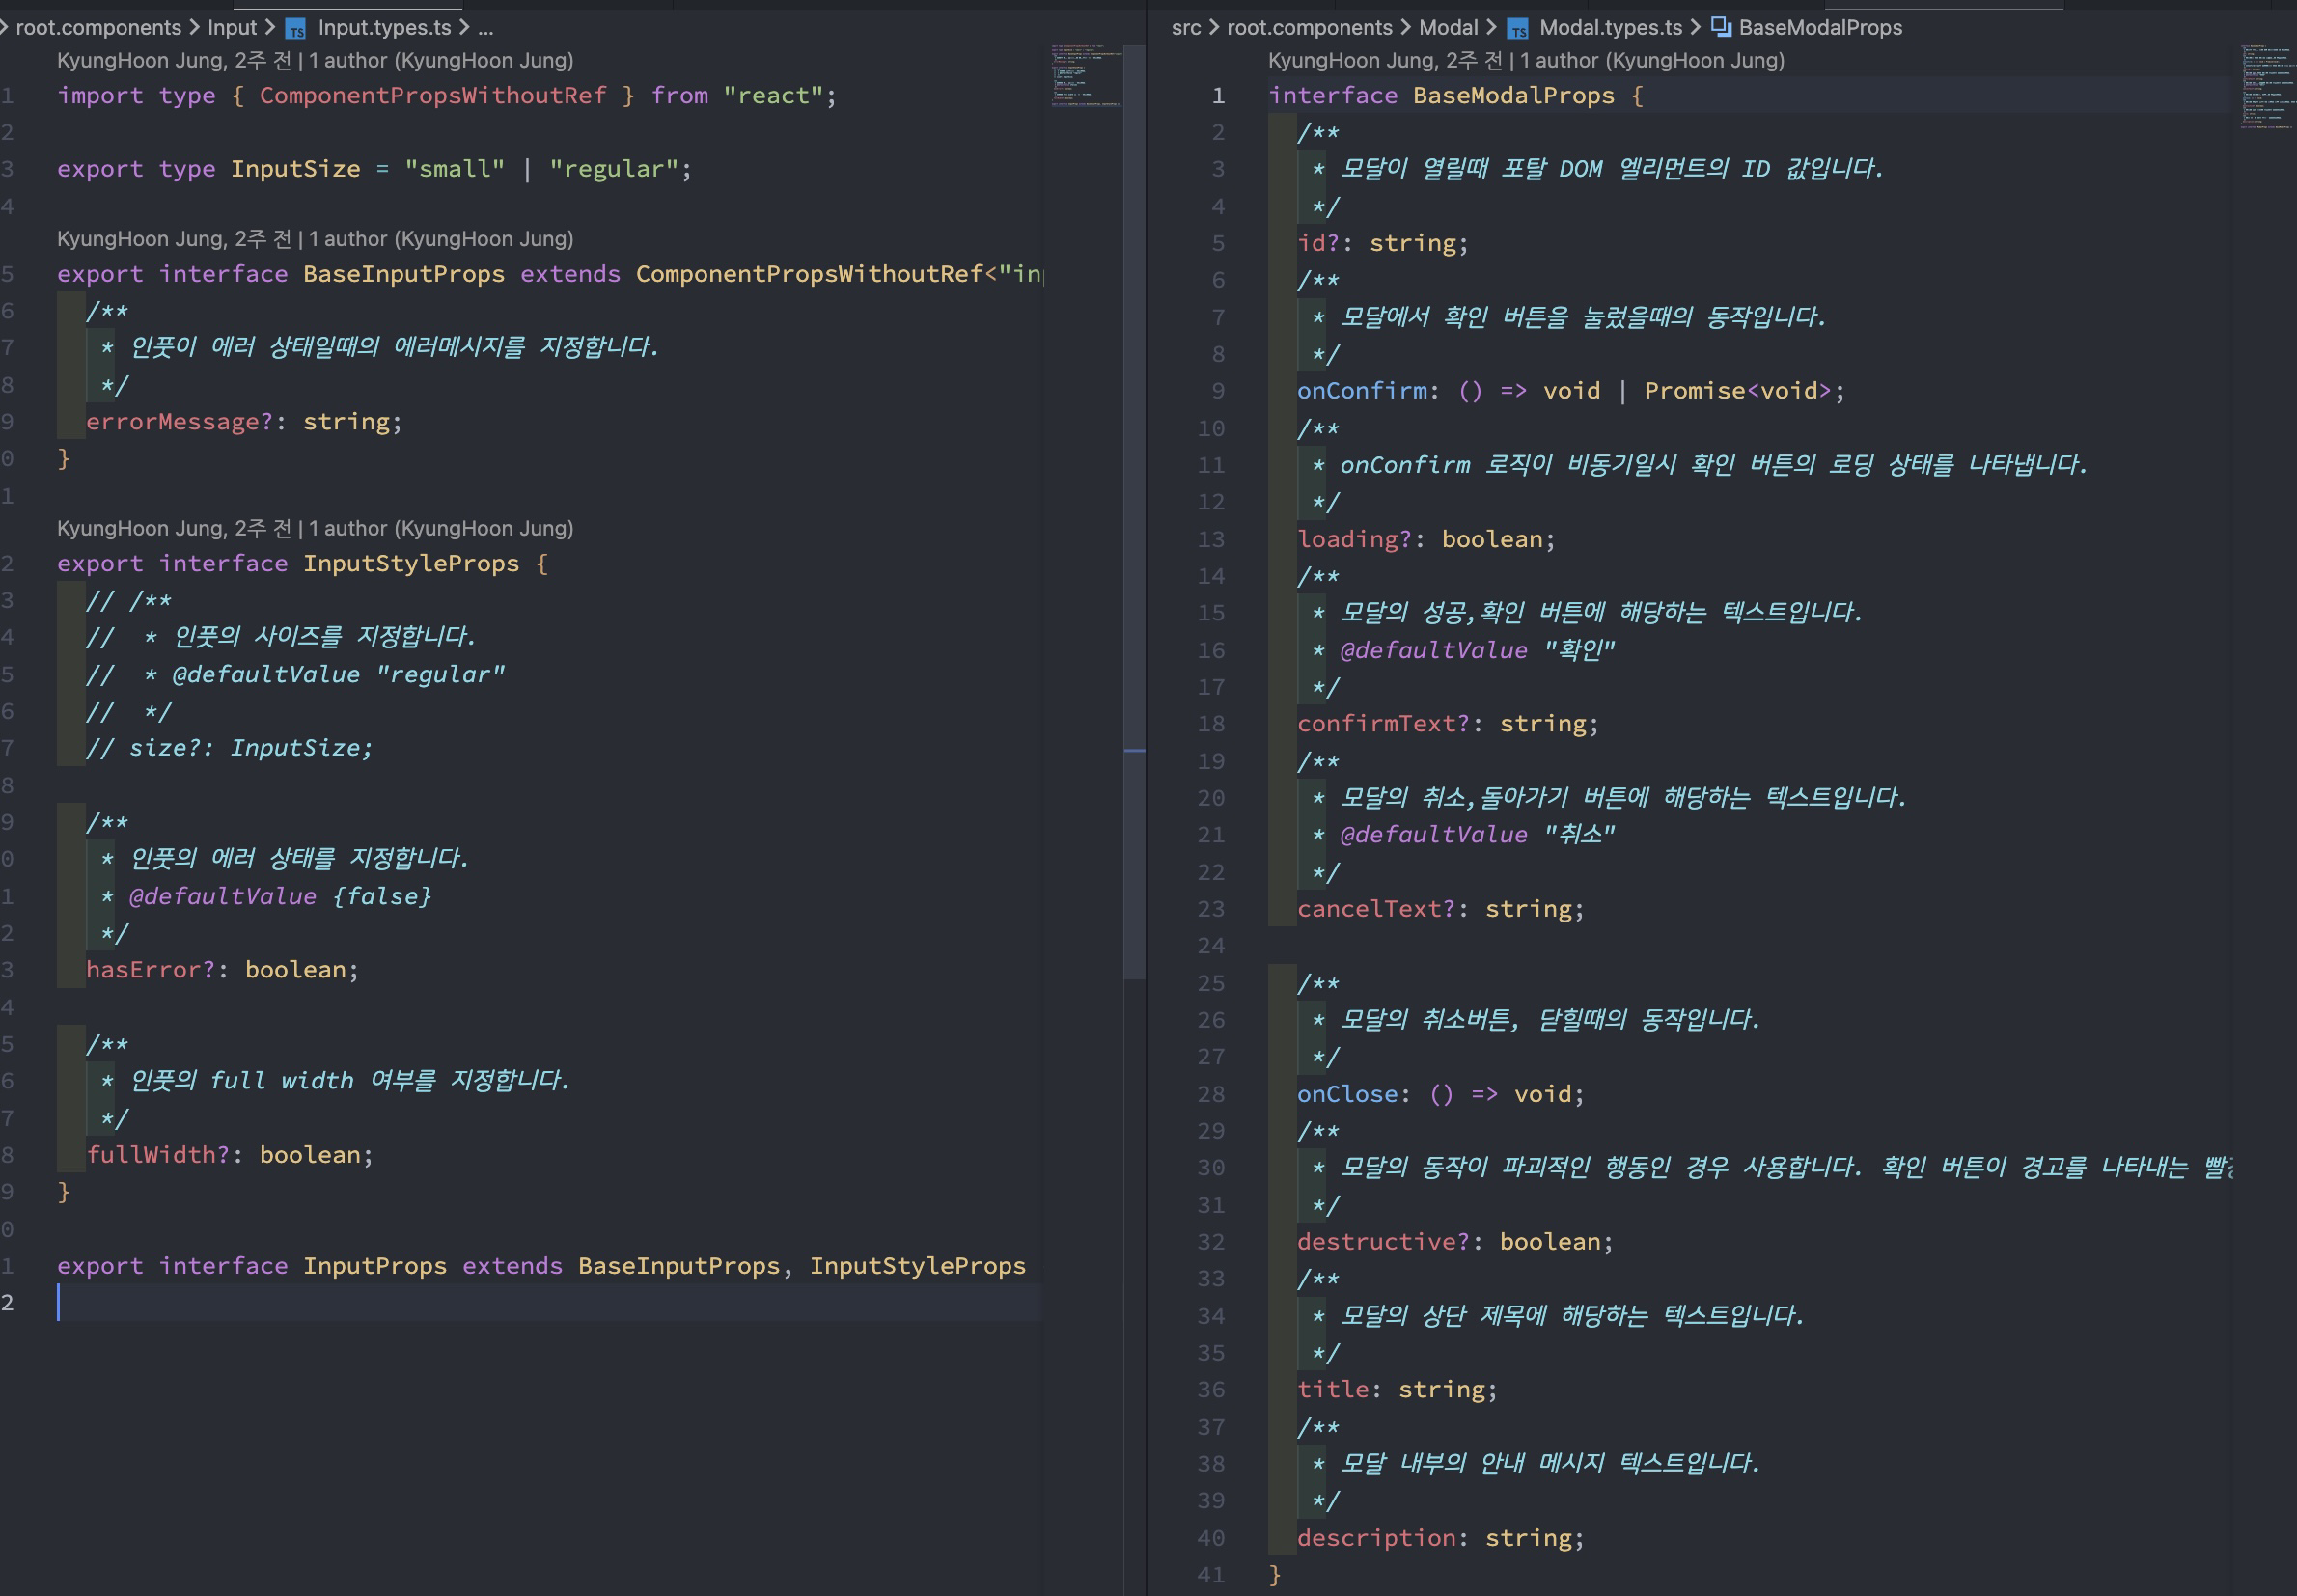Open the Modal folder breadcrumb

(x=1447, y=28)
